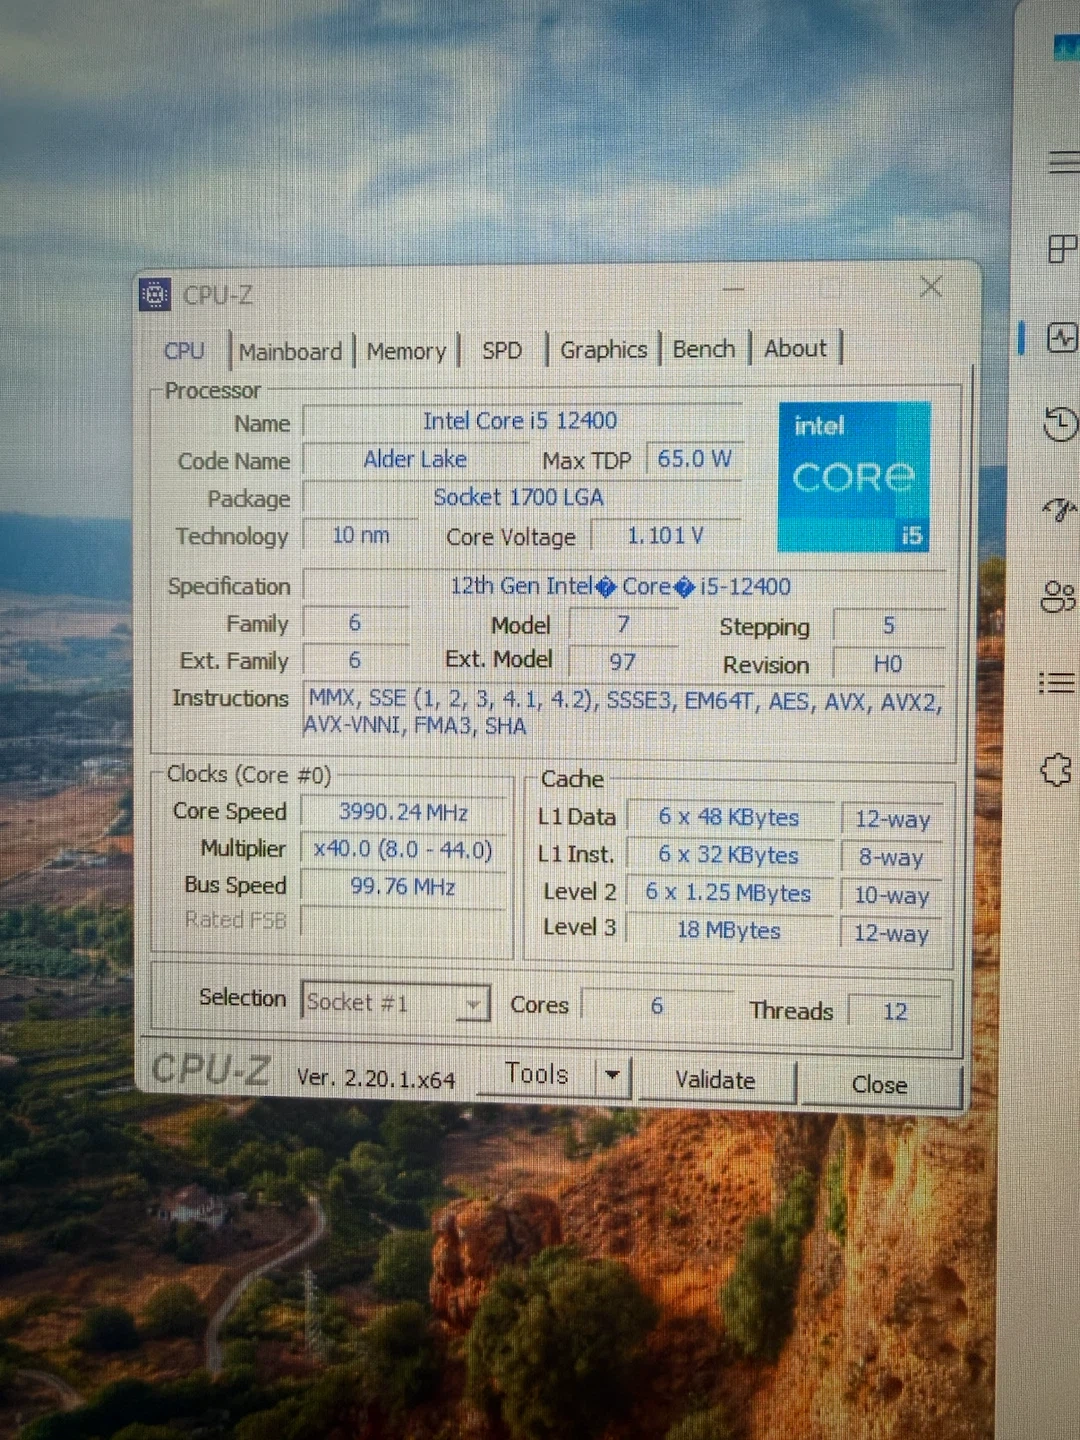Click the Socket 1700 LGA package value

coord(519,497)
